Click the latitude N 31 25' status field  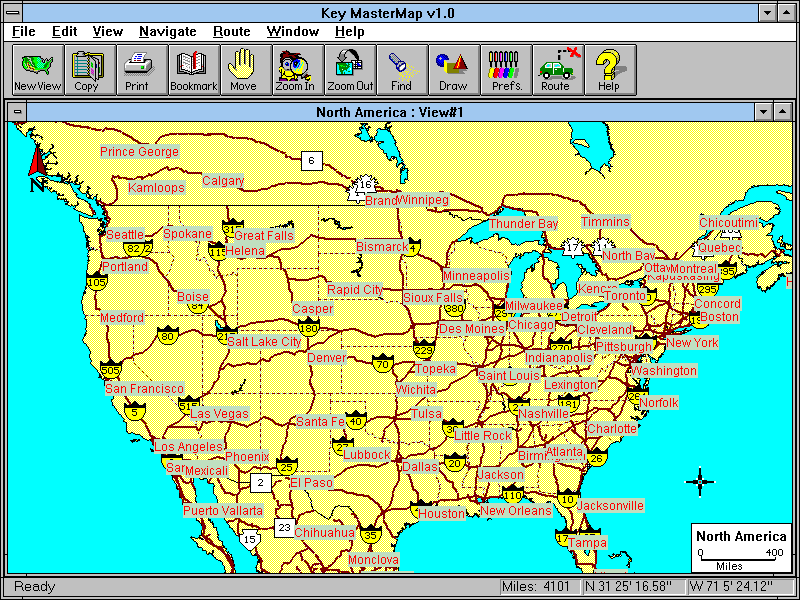tap(633, 586)
